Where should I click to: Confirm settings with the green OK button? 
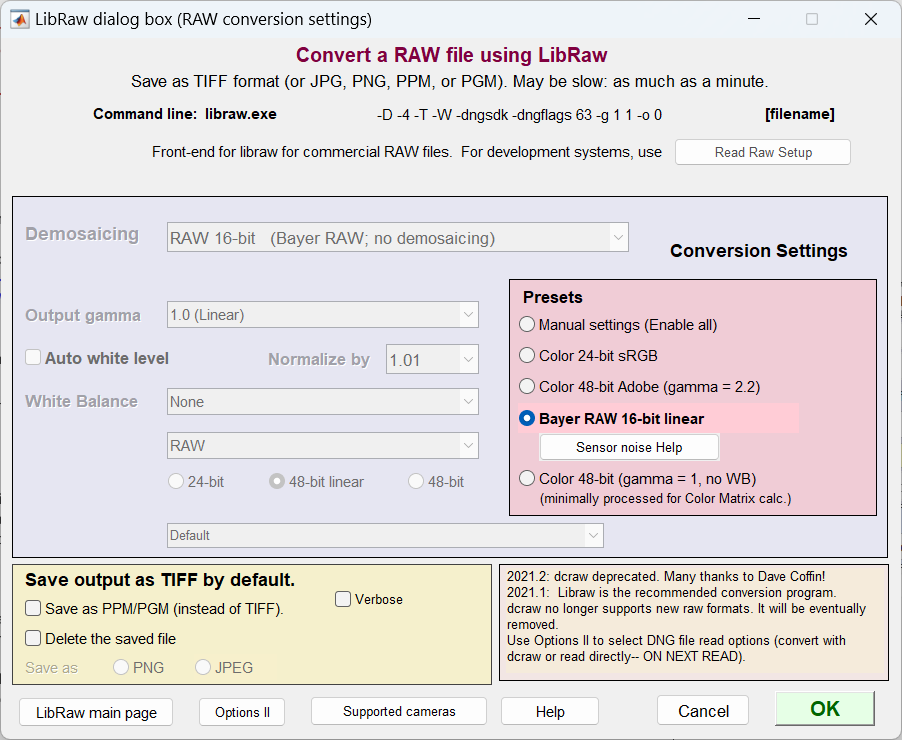click(825, 708)
